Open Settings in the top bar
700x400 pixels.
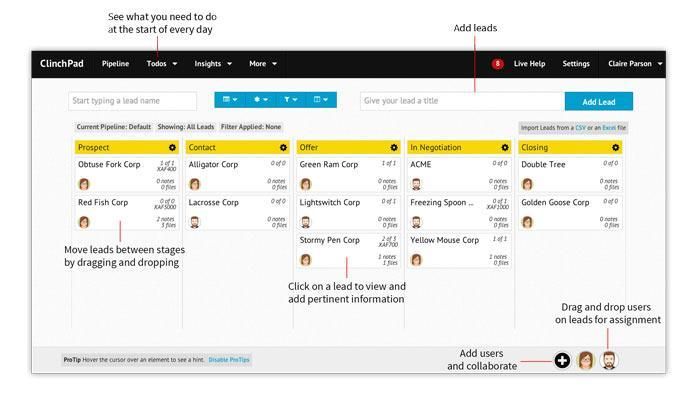(x=576, y=64)
